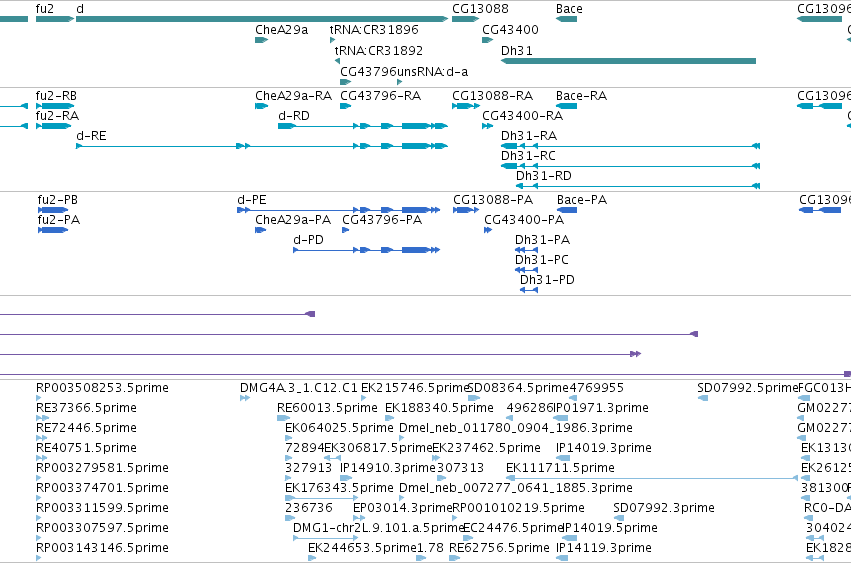Click EST RP003279581.5prime

pos(102,468)
